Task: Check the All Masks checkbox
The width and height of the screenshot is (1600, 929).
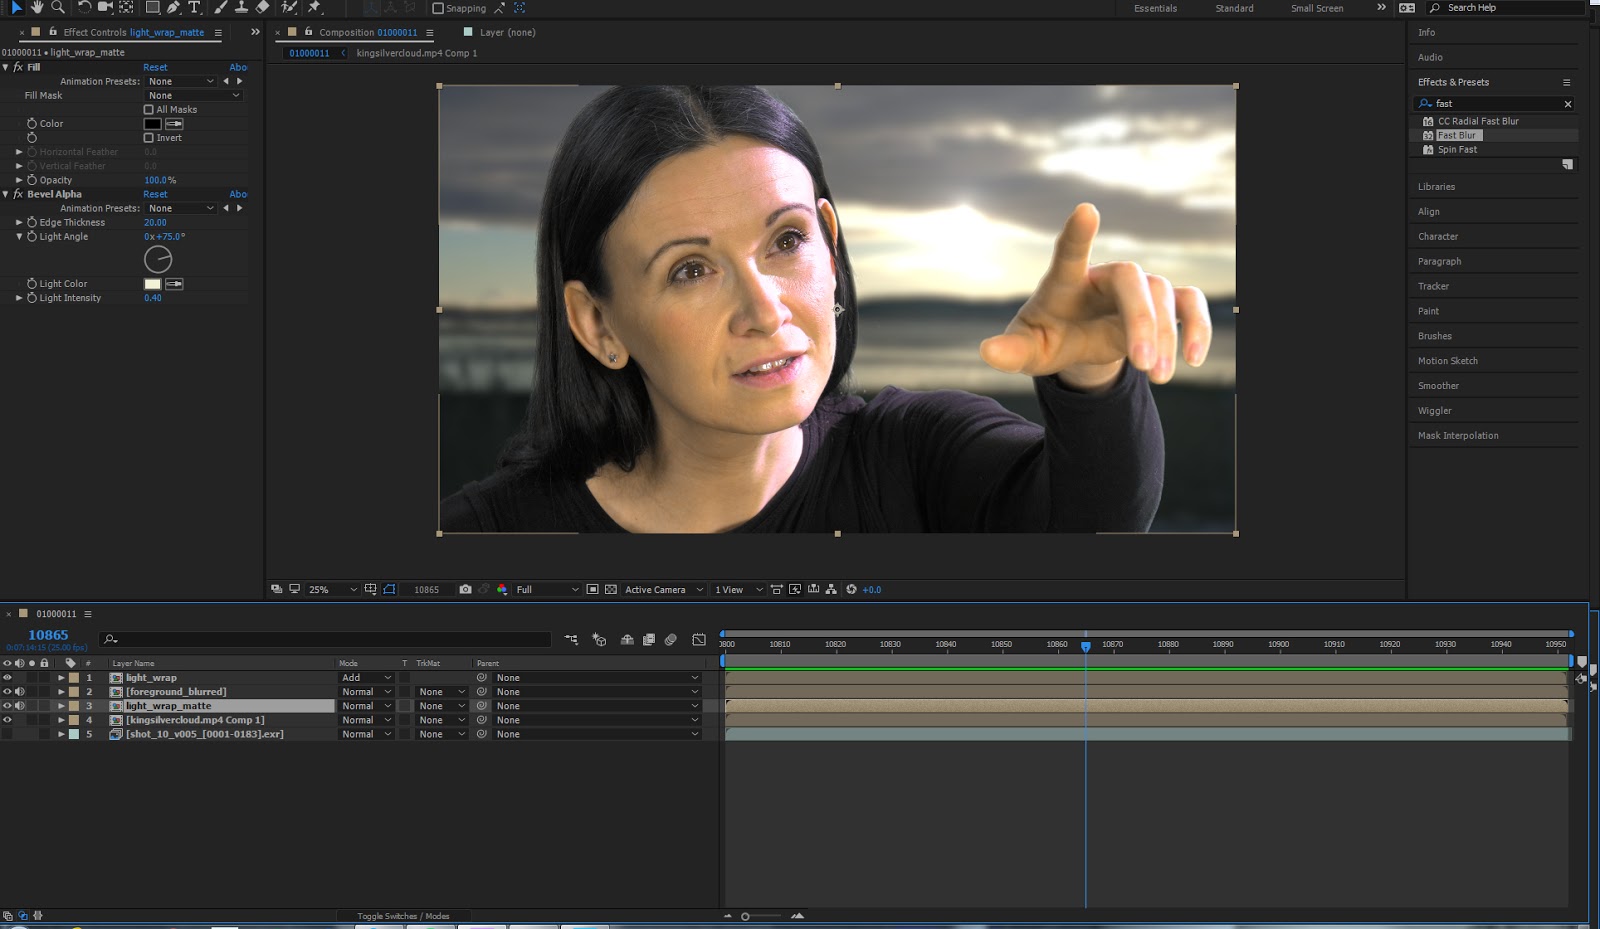Action: (149, 110)
